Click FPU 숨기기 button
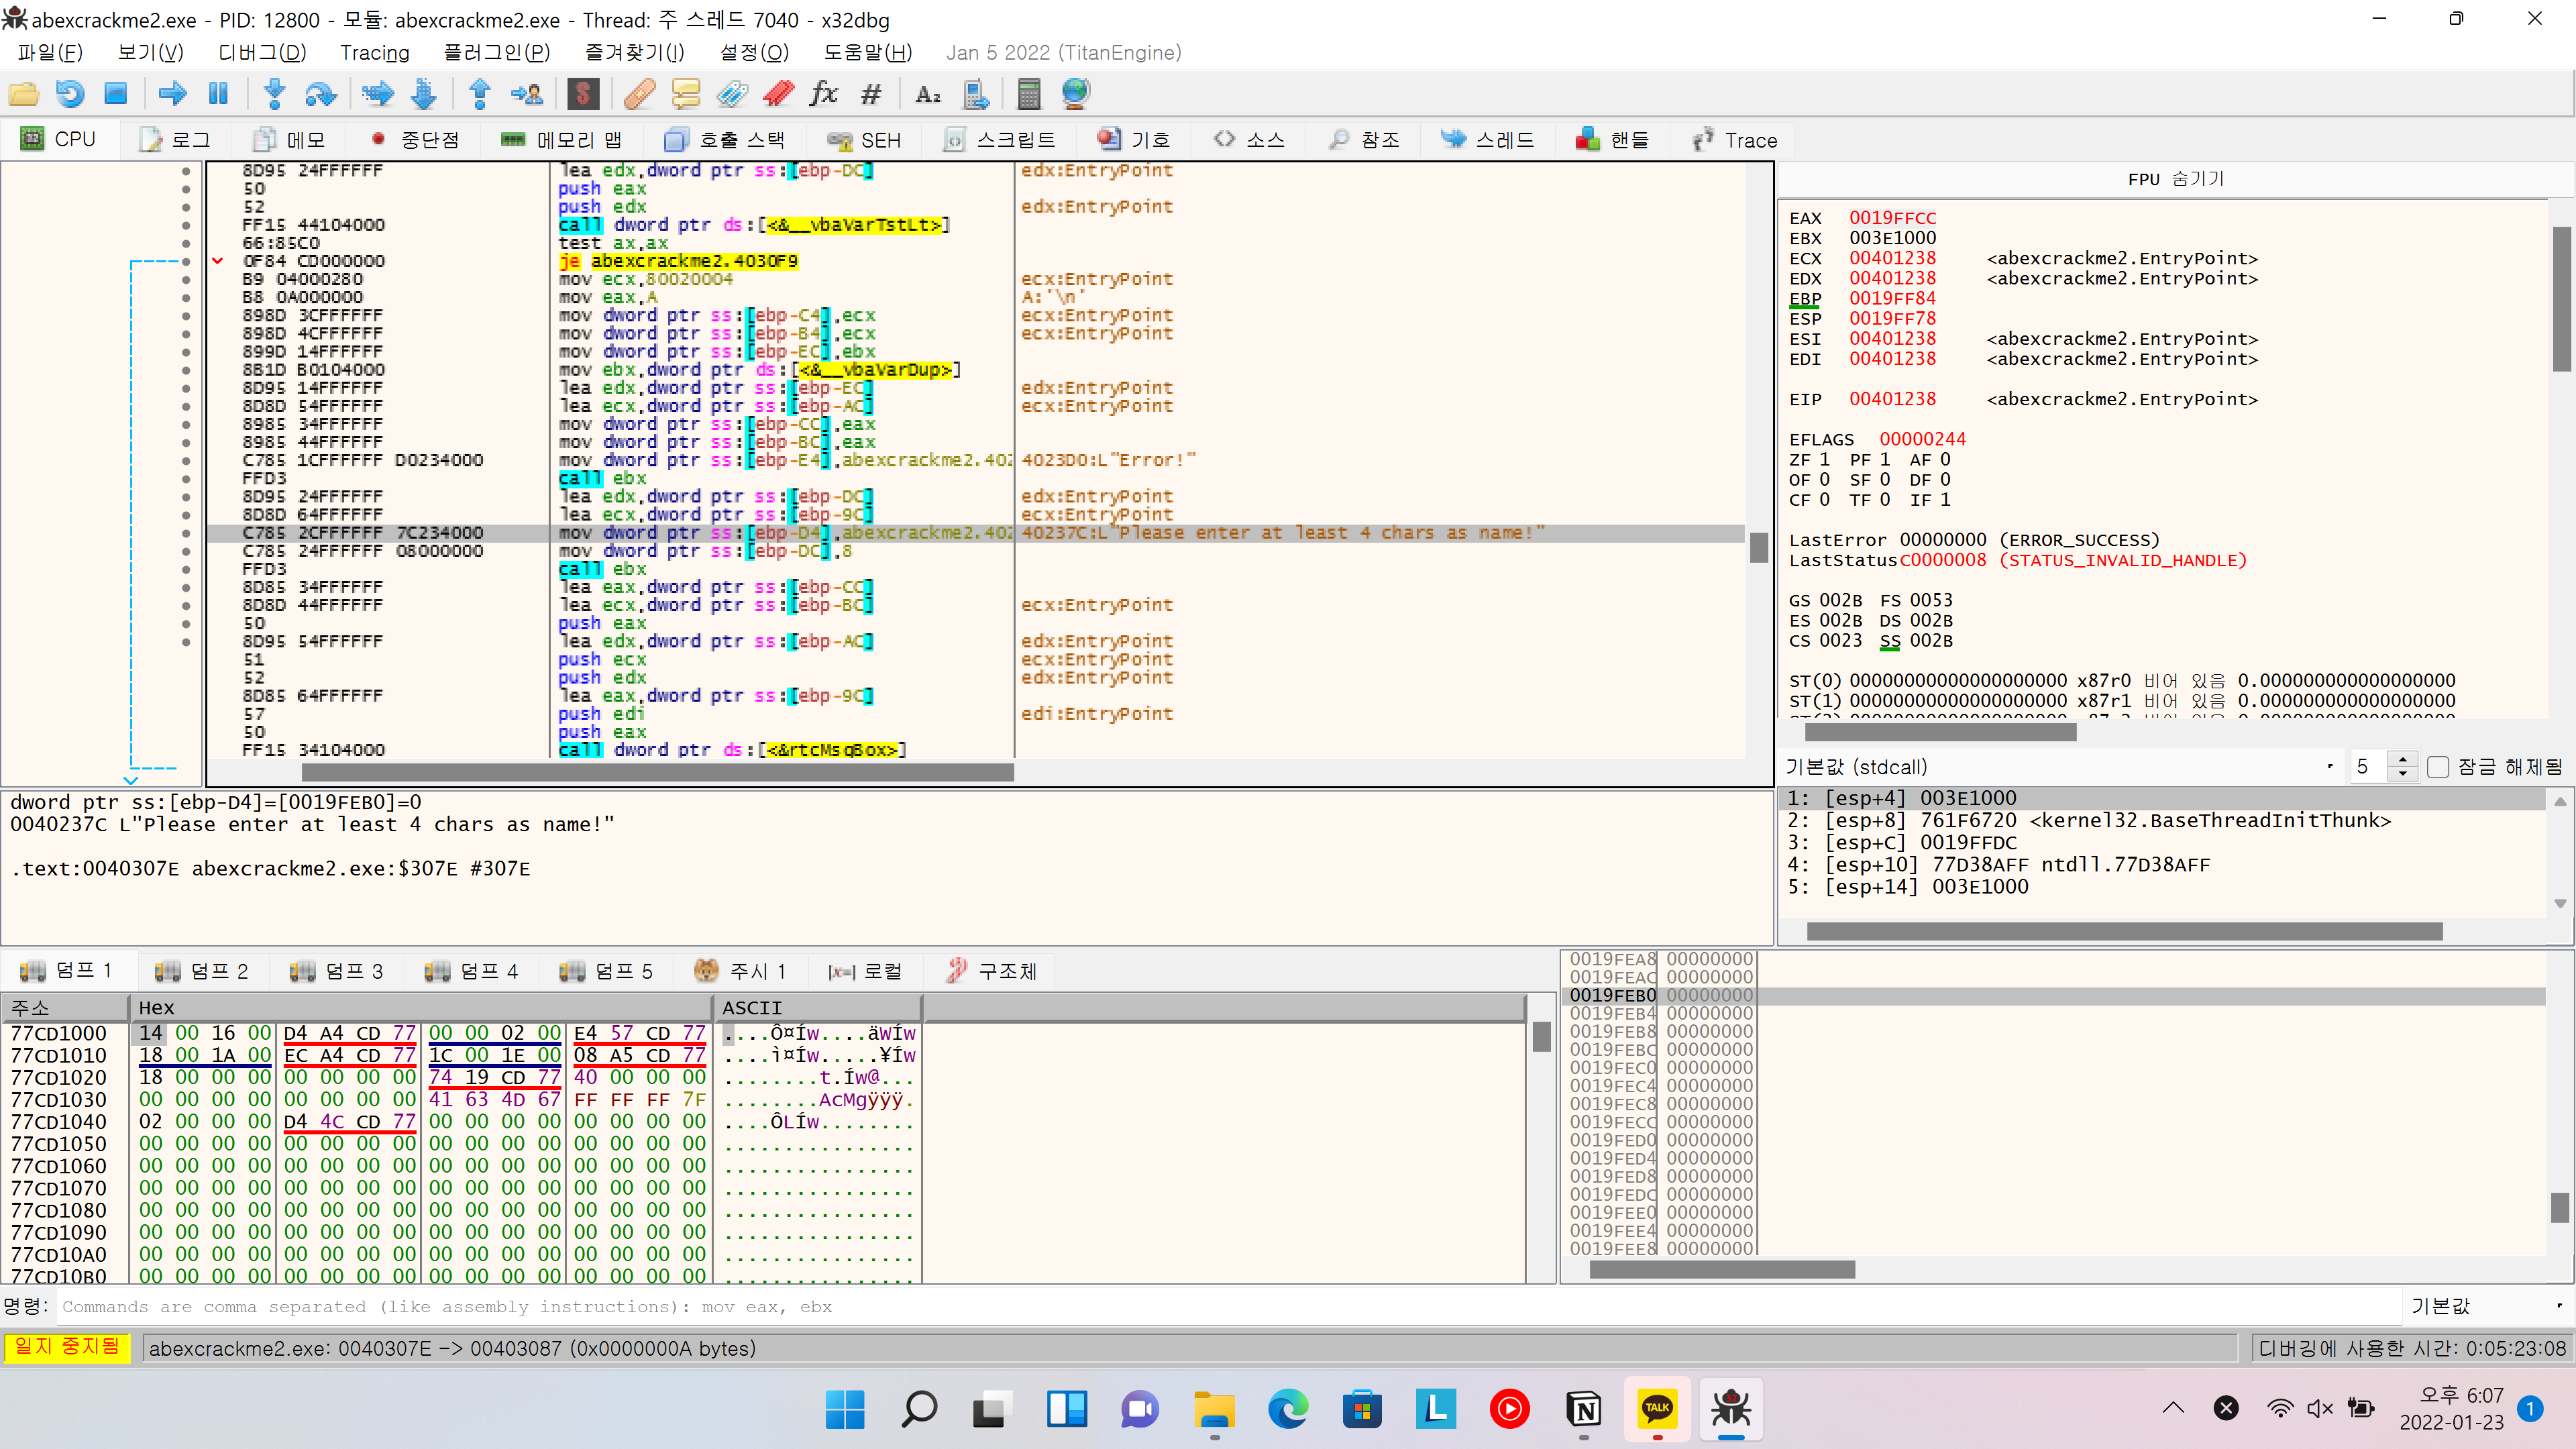 click(x=2176, y=179)
